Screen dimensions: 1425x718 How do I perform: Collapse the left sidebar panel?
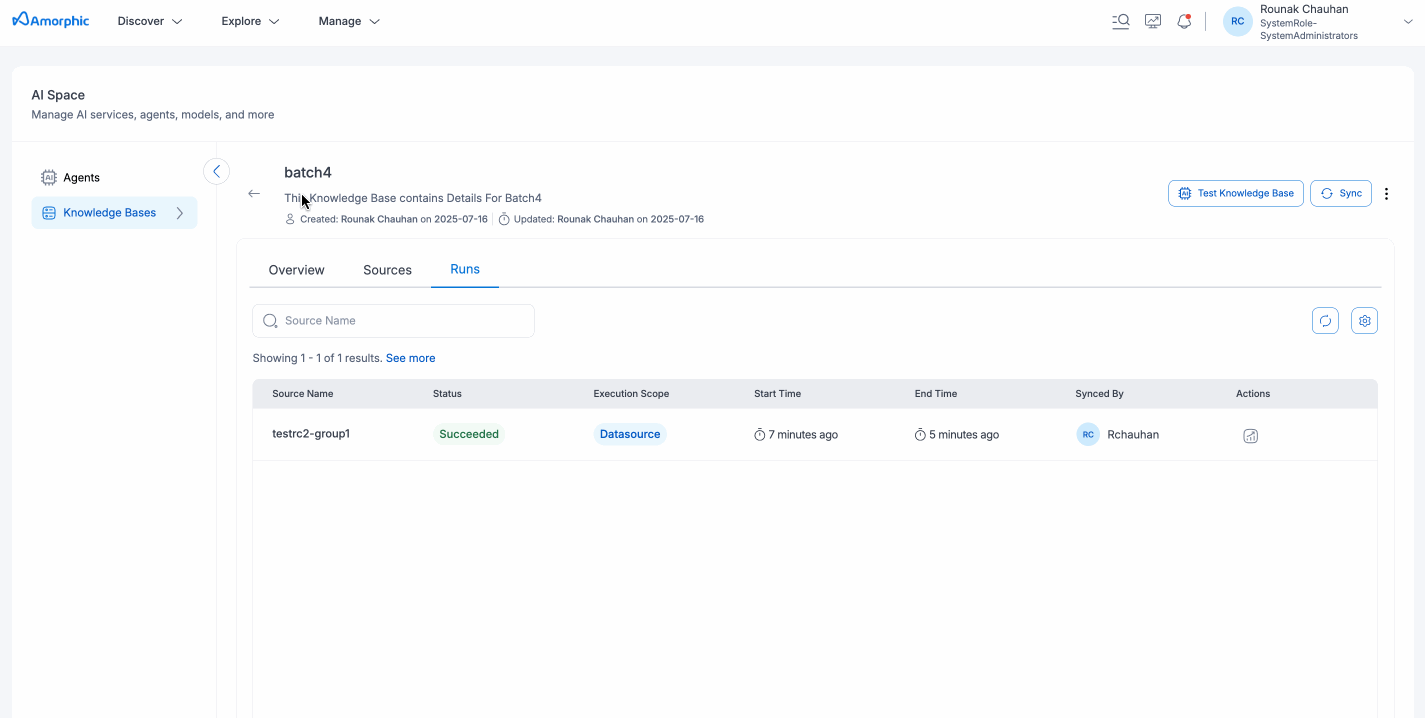pos(216,172)
